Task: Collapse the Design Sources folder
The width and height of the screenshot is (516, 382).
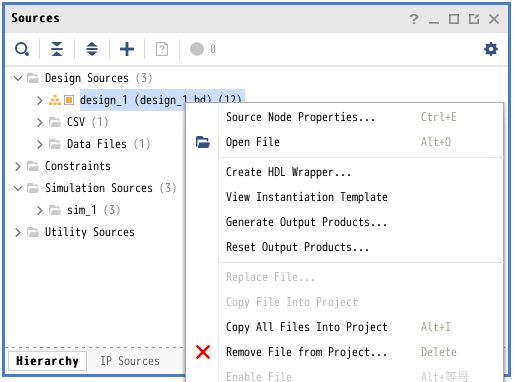Action: 18,78
